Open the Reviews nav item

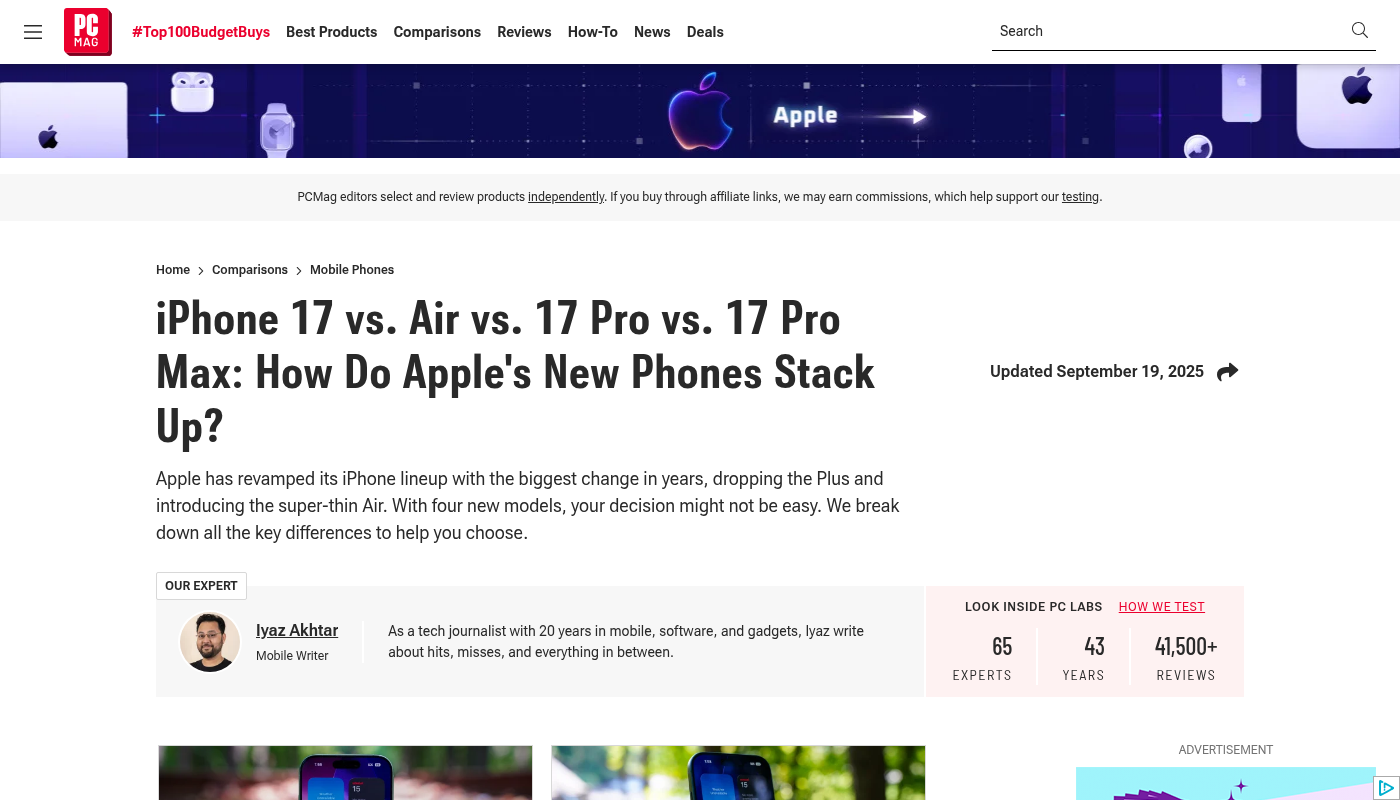[x=524, y=32]
